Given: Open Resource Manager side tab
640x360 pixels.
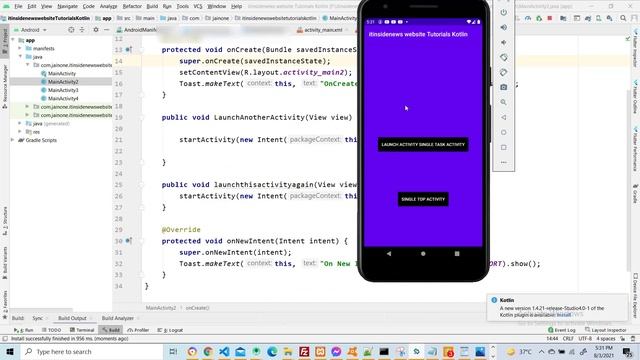Looking at the screenshot, I should pyautogui.click(x=5, y=87).
